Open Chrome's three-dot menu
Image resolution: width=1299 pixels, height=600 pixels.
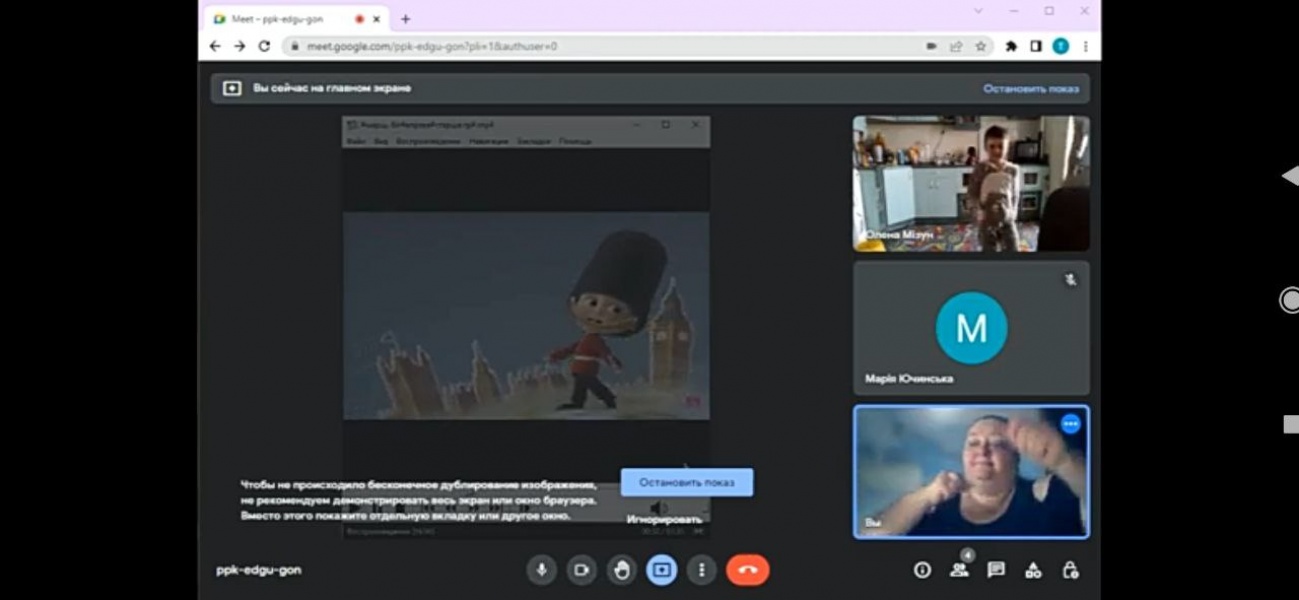(x=1085, y=46)
